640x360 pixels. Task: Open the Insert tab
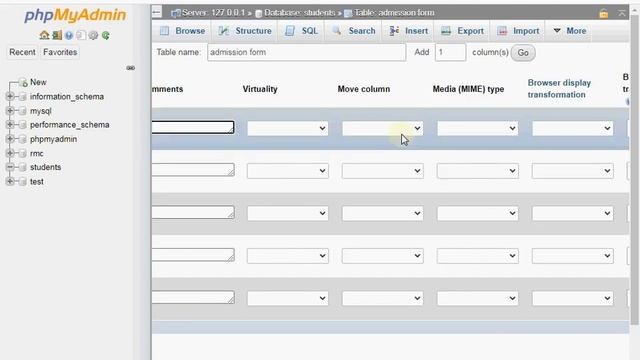tap(409, 31)
